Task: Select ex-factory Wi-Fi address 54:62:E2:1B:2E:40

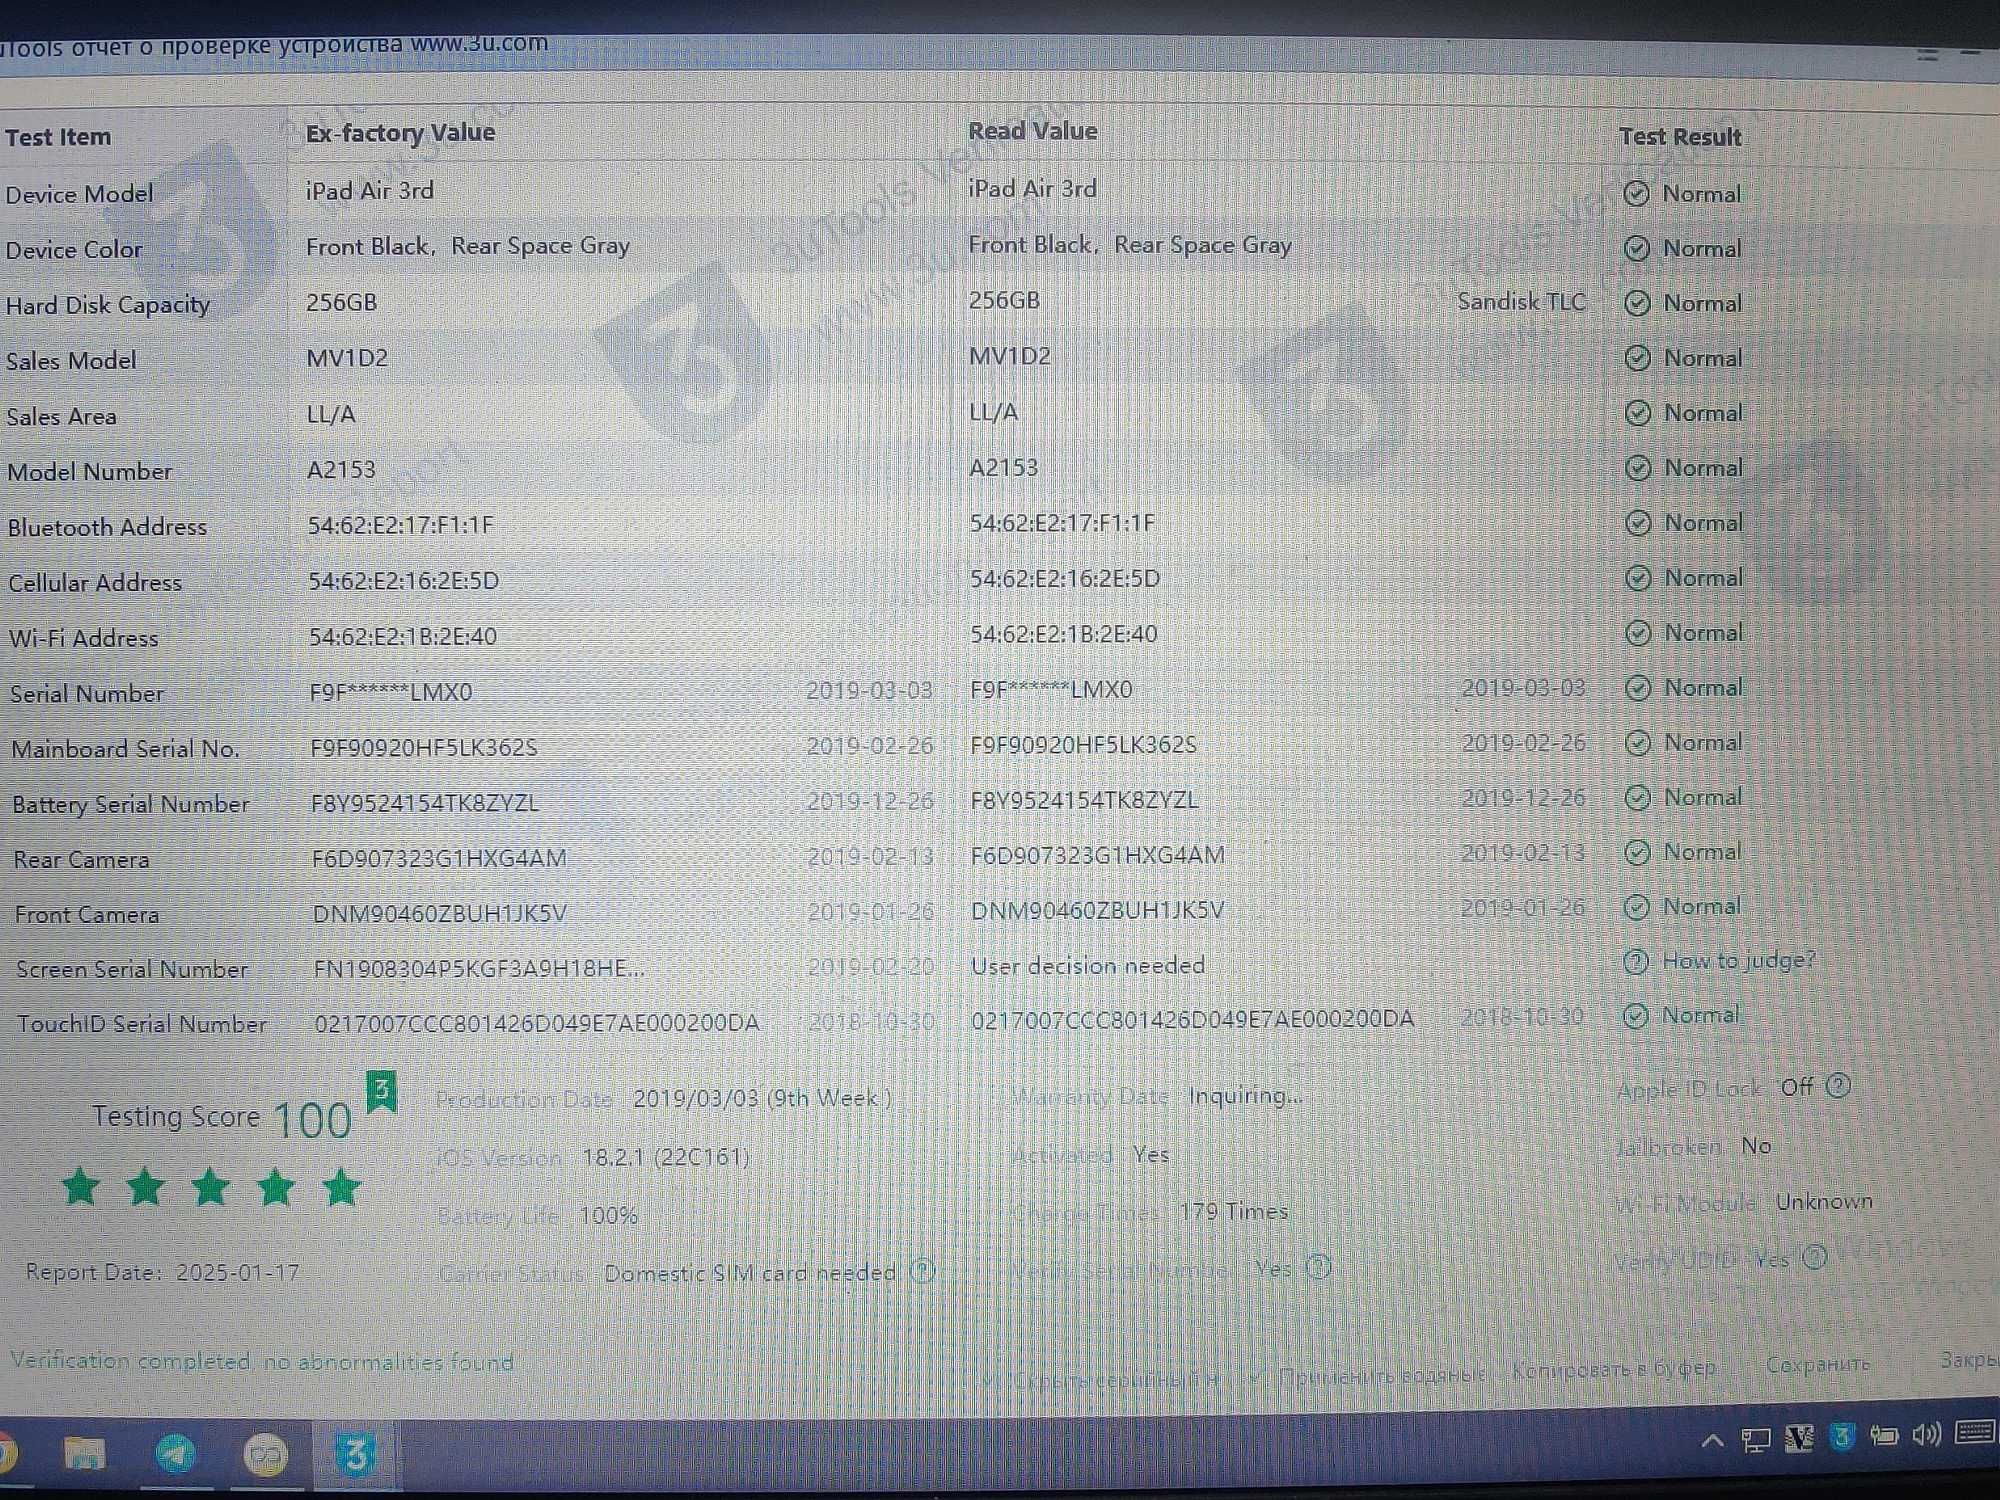Action: click(402, 636)
